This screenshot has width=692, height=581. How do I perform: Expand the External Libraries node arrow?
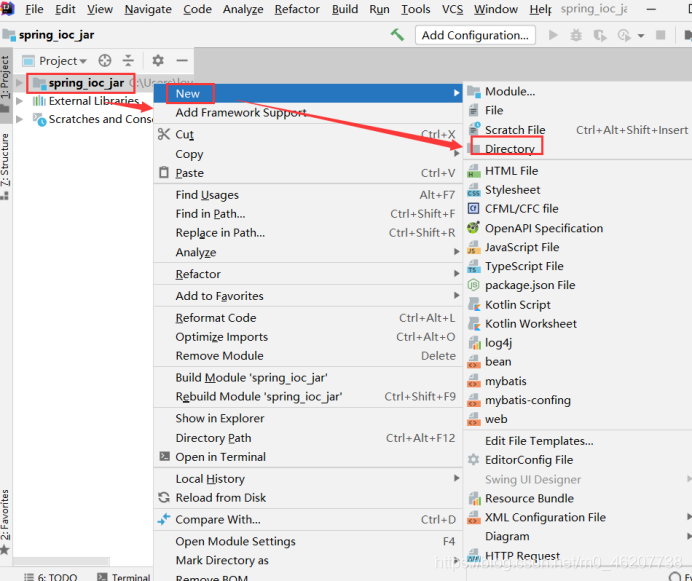(19, 101)
